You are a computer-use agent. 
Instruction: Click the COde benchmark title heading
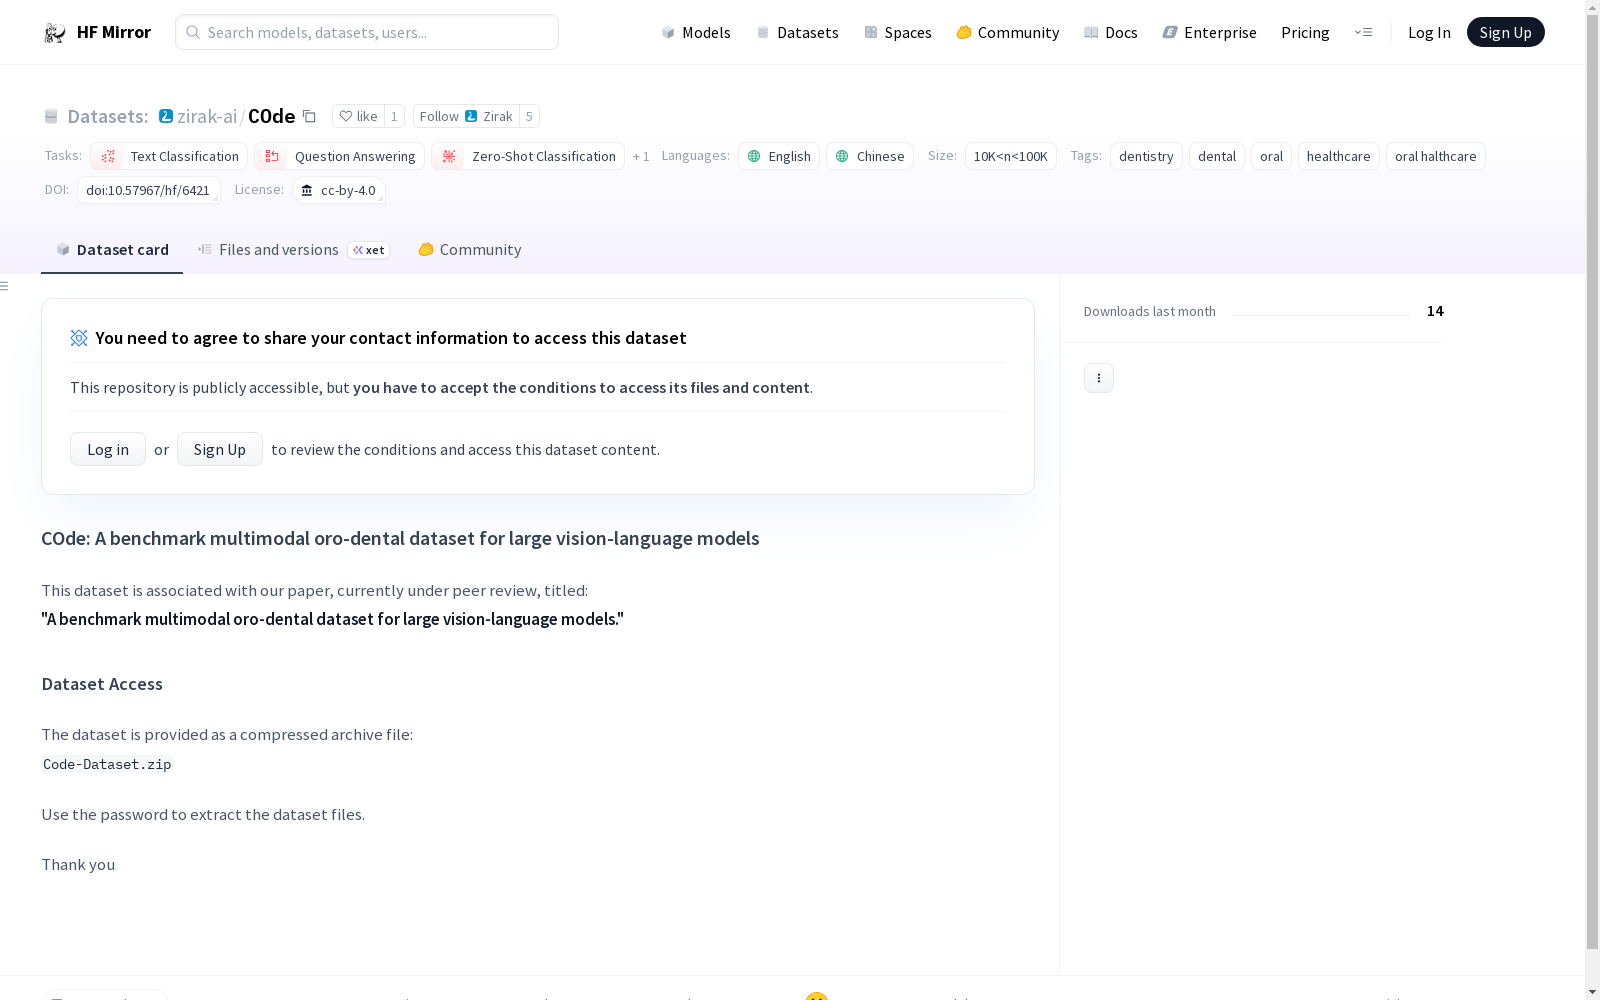click(400, 539)
